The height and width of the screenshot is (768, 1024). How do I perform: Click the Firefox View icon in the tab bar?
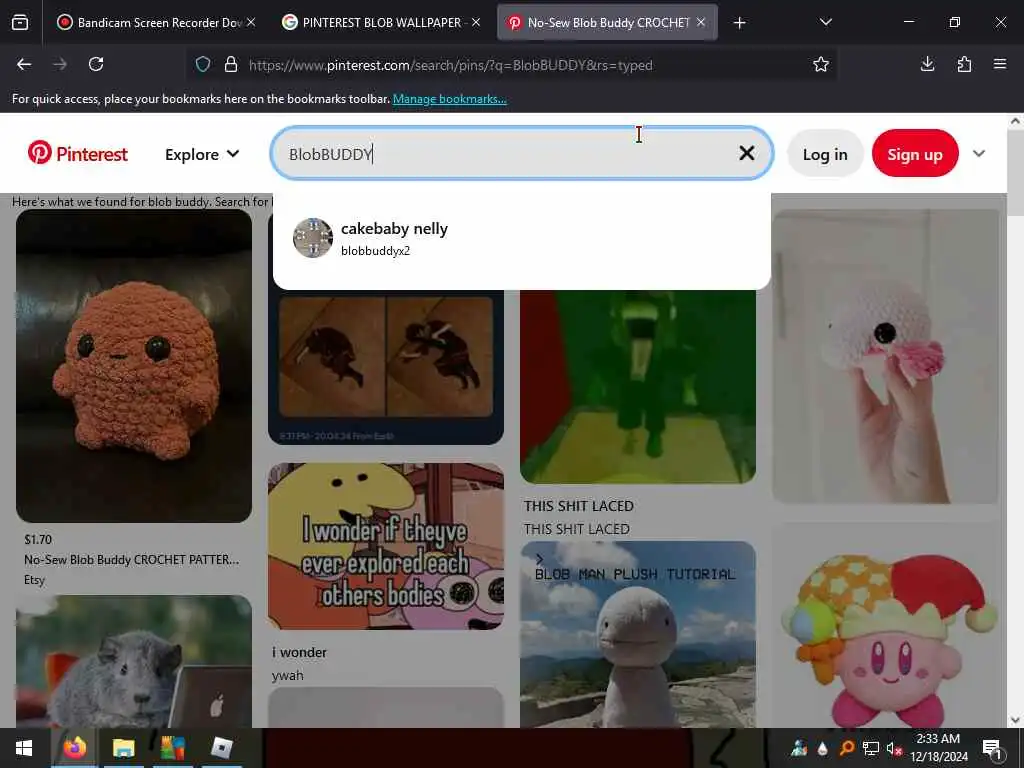pos(20,22)
